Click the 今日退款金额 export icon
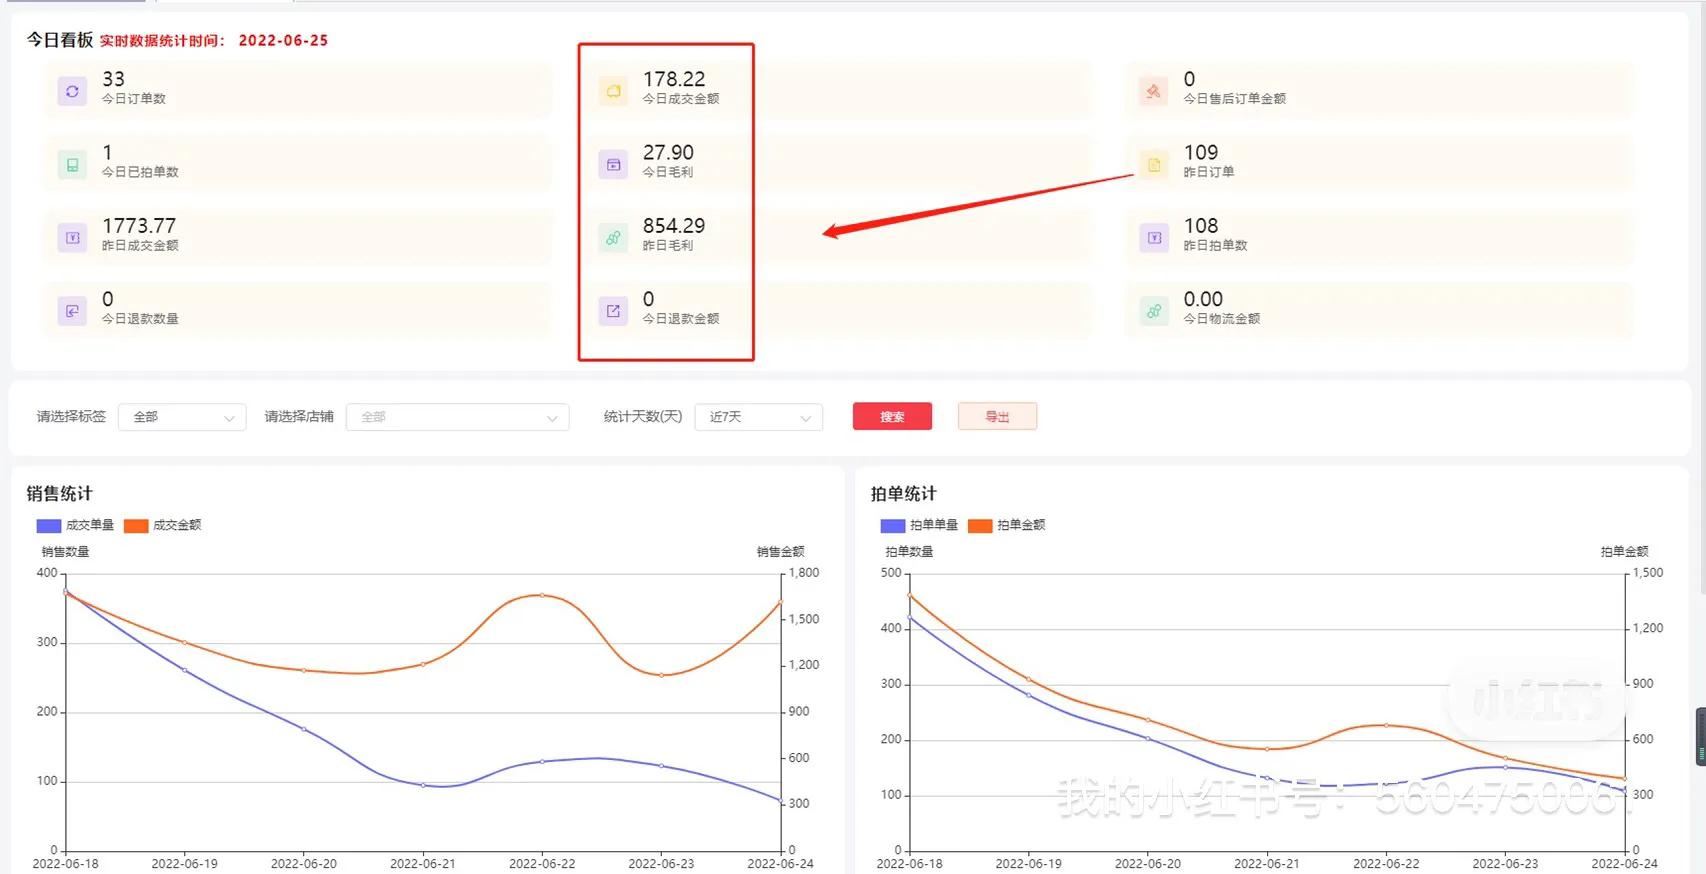This screenshot has width=1706, height=874. click(x=613, y=311)
